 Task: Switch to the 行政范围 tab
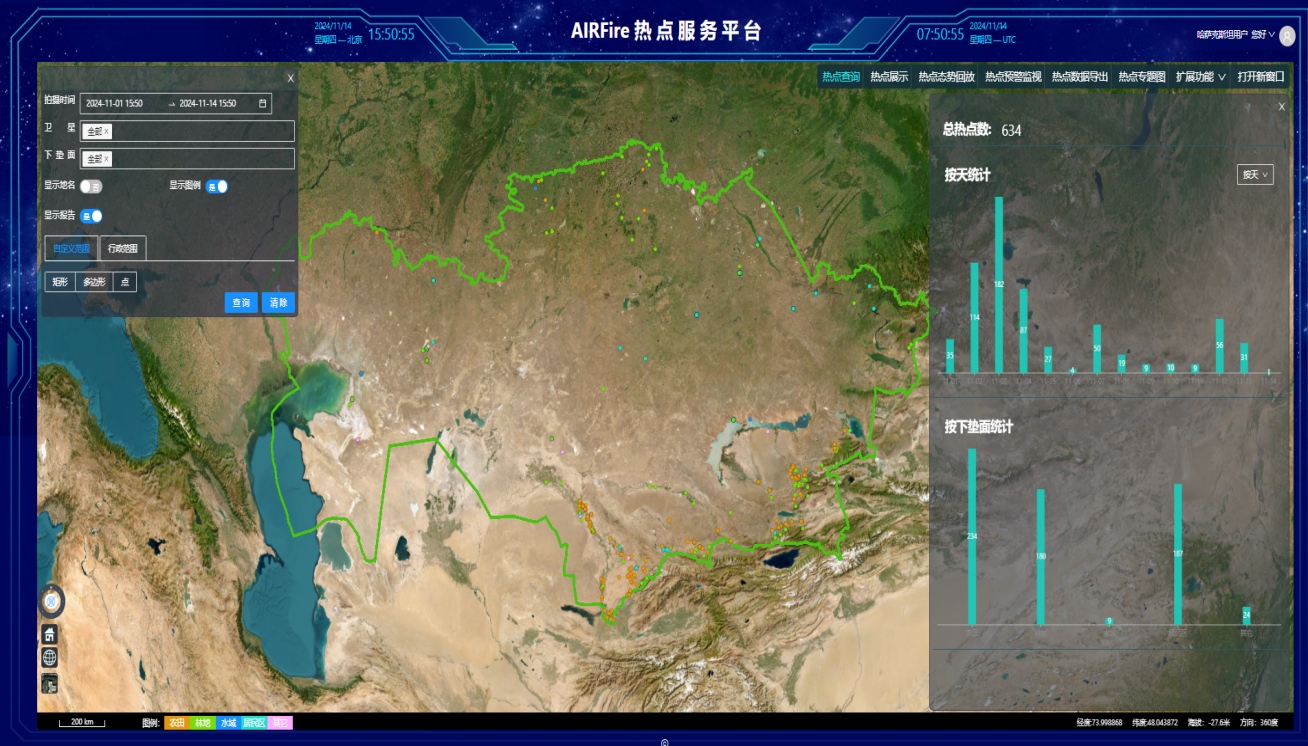124,248
